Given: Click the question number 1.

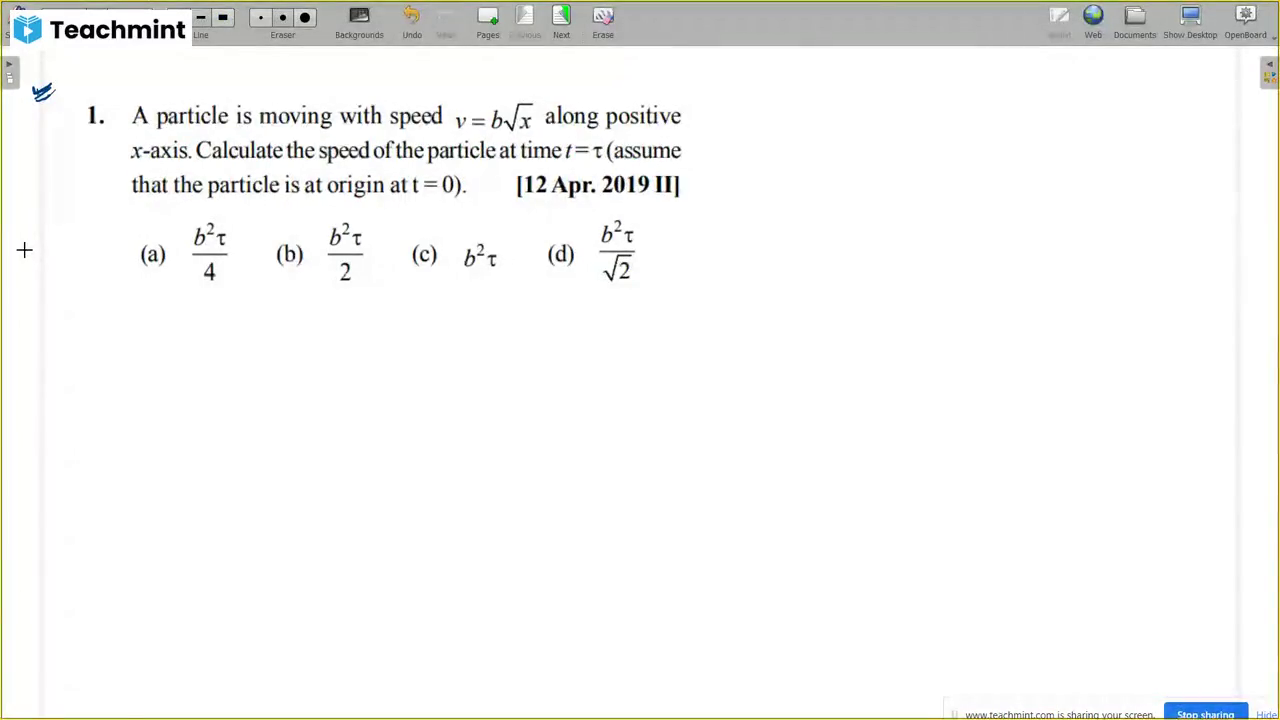Looking at the screenshot, I should pyautogui.click(x=95, y=116).
